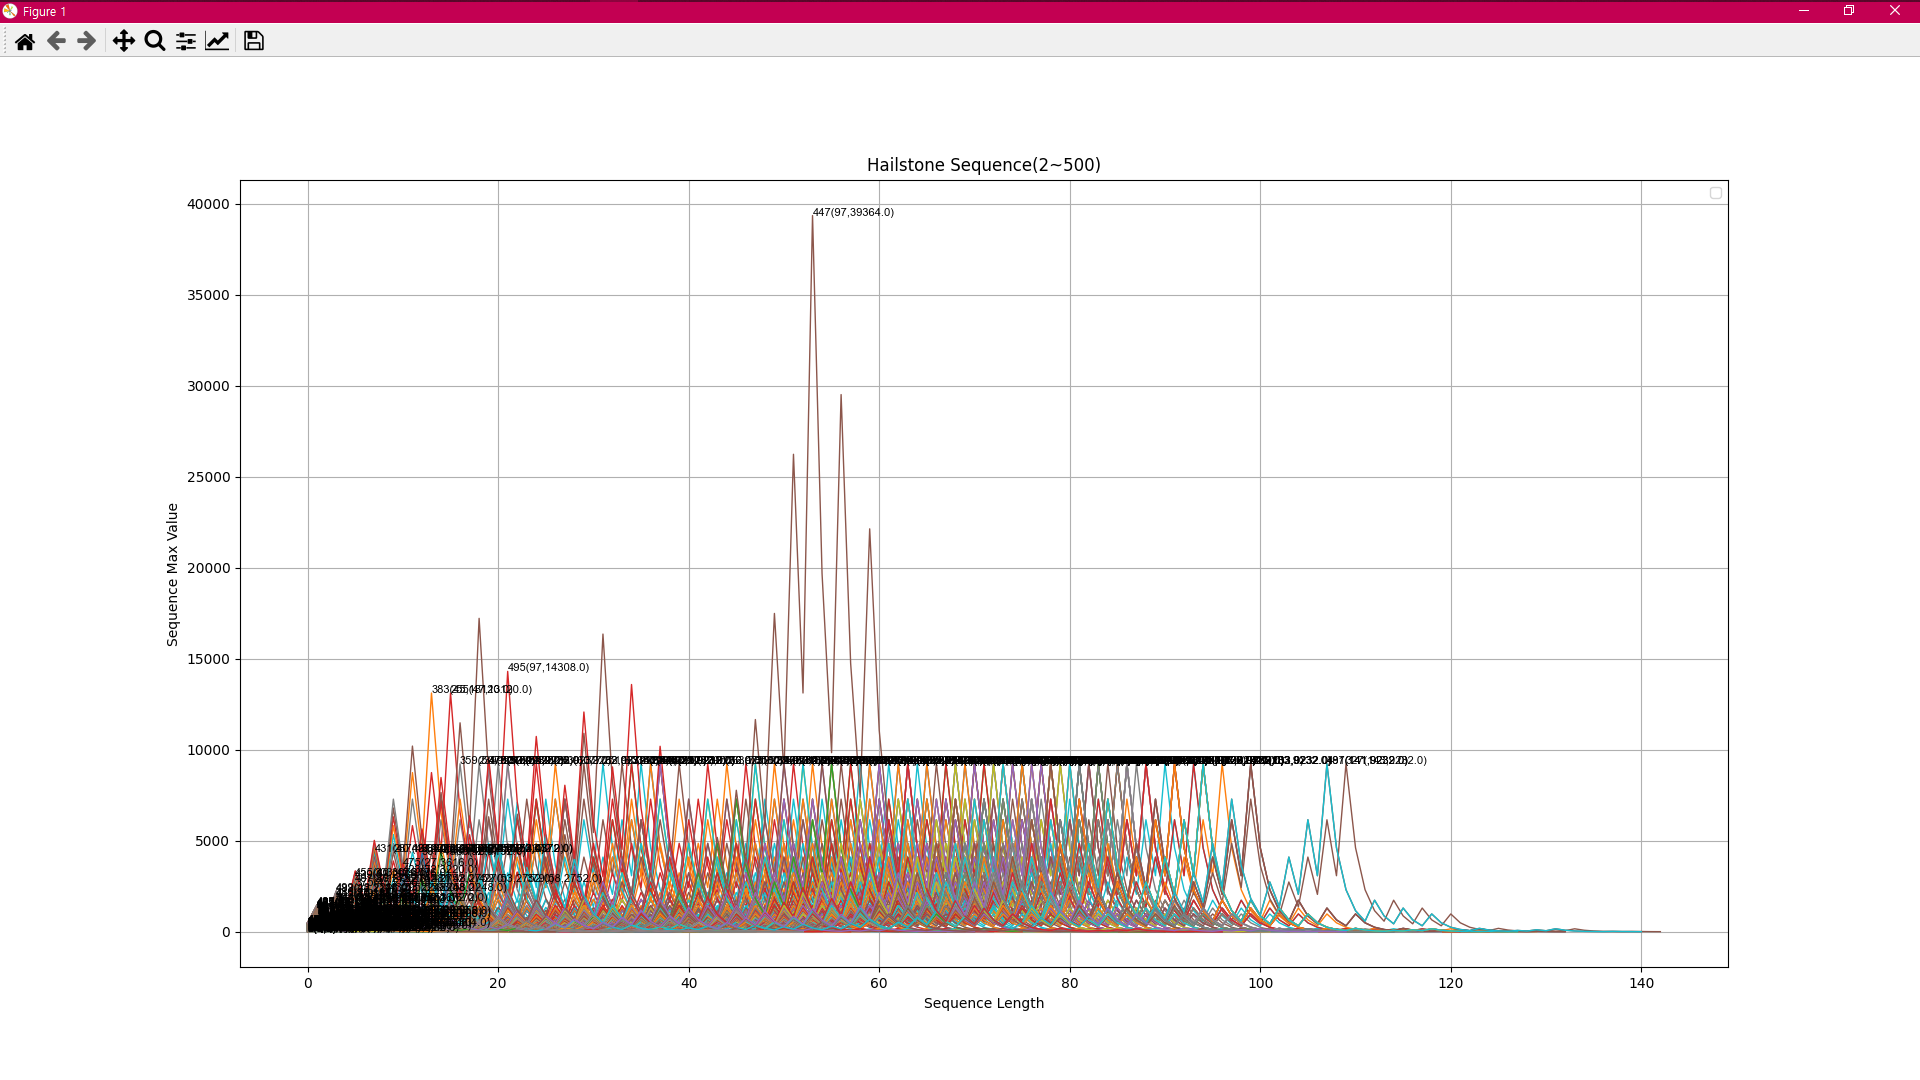Open Configure subplots settings

click(x=186, y=41)
